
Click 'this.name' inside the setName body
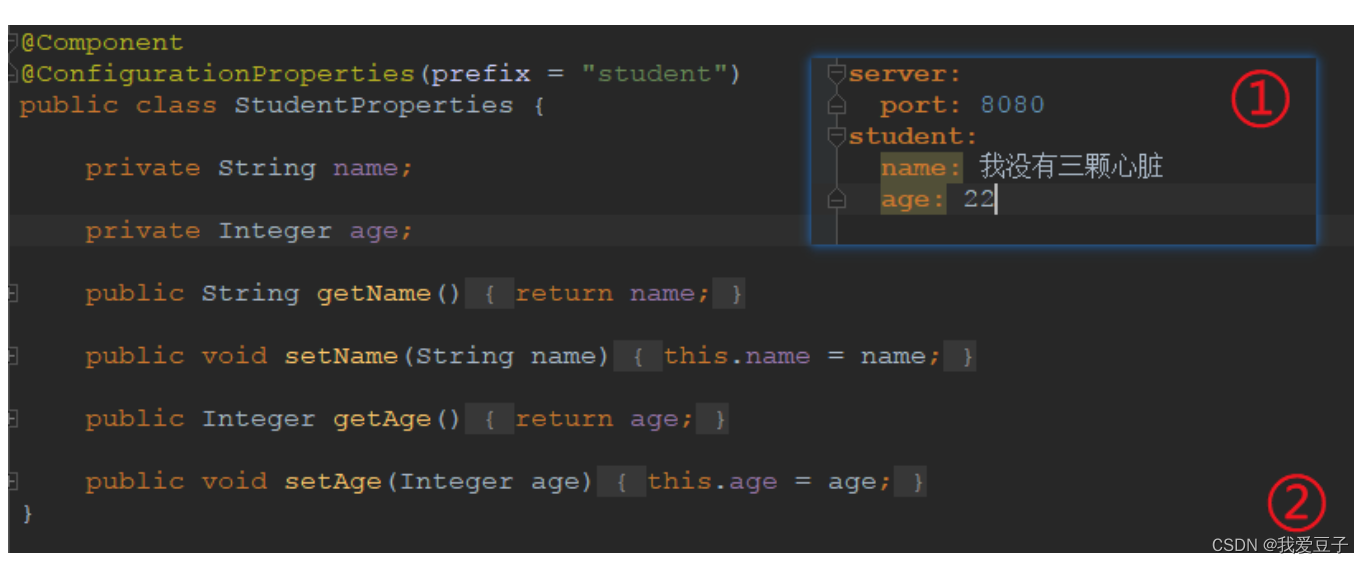coord(736,356)
